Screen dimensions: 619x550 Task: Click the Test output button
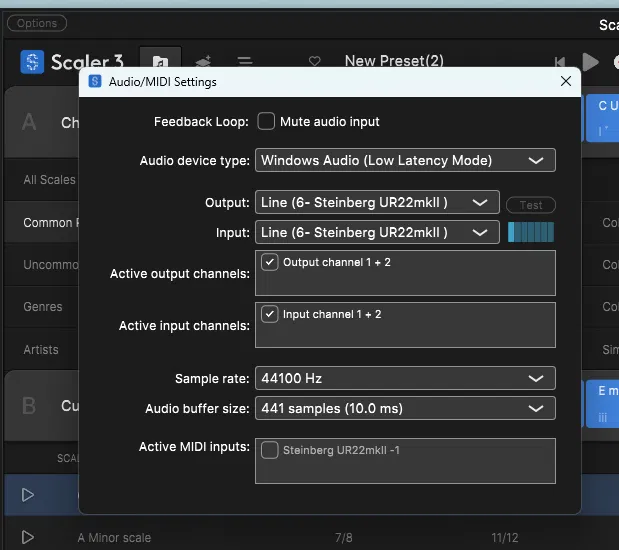[531, 205]
